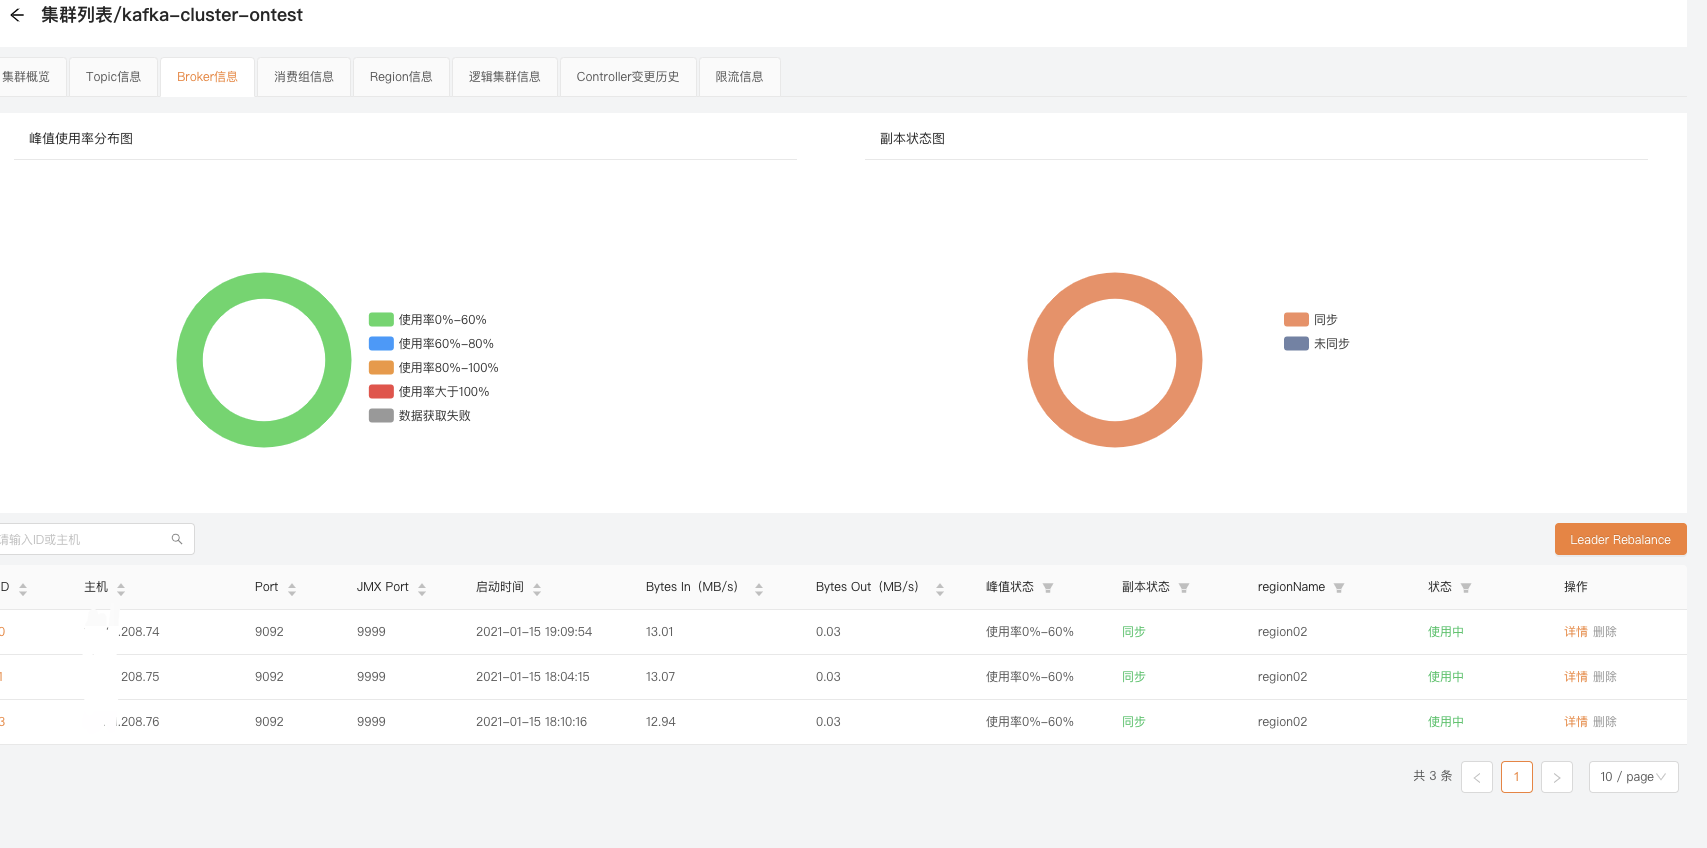Viewport: 1707px width, 848px height.
Task: Click the 共 3 条 total count
Action: [x=1433, y=776]
